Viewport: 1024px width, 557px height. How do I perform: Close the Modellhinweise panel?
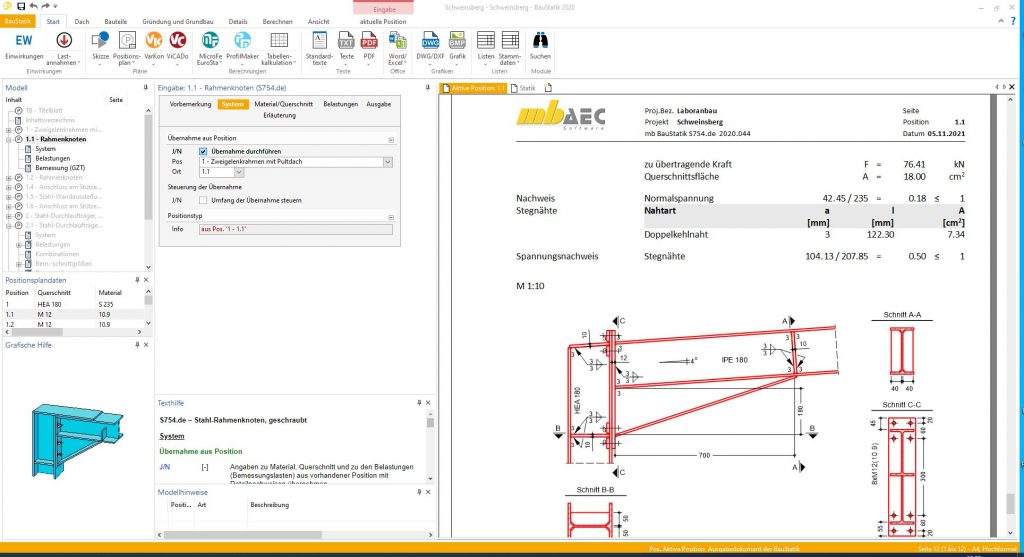click(428, 492)
